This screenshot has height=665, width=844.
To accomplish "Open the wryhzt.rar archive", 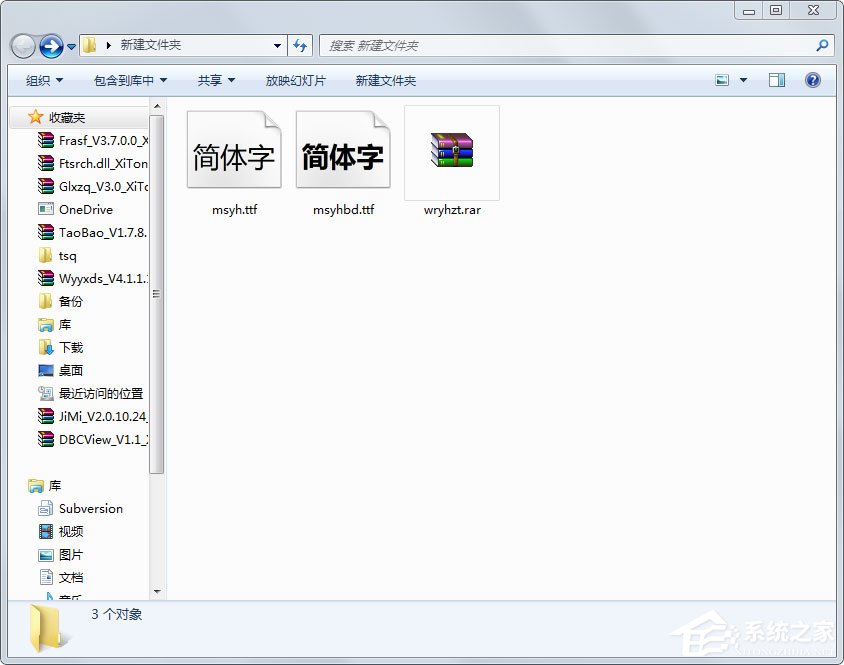I will 450,152.
